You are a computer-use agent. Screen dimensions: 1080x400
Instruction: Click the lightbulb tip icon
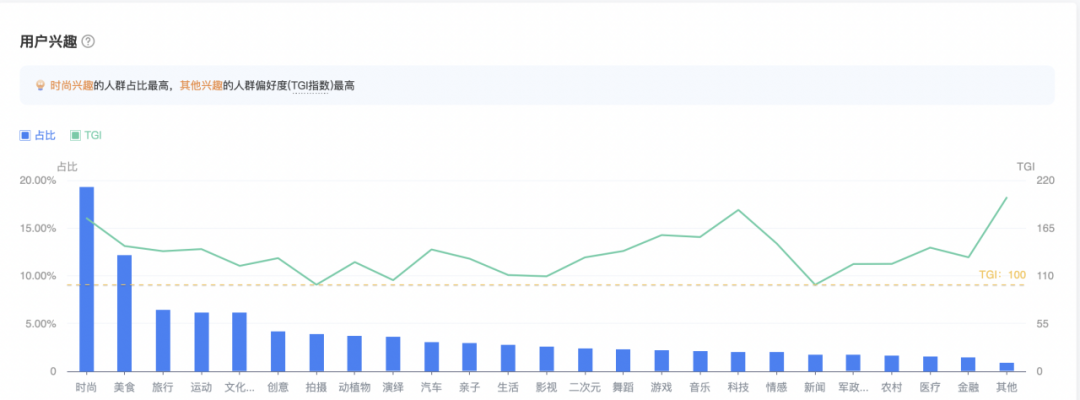(40, 86)
